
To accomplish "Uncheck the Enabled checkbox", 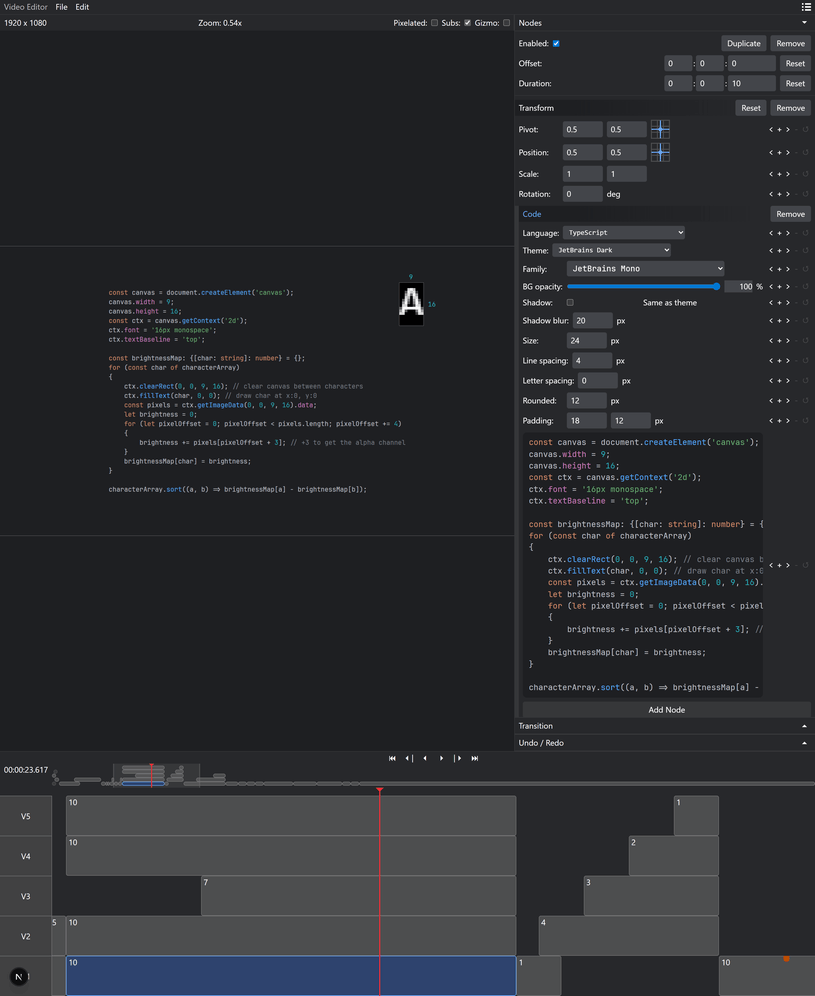I will [x=556, y=44].
